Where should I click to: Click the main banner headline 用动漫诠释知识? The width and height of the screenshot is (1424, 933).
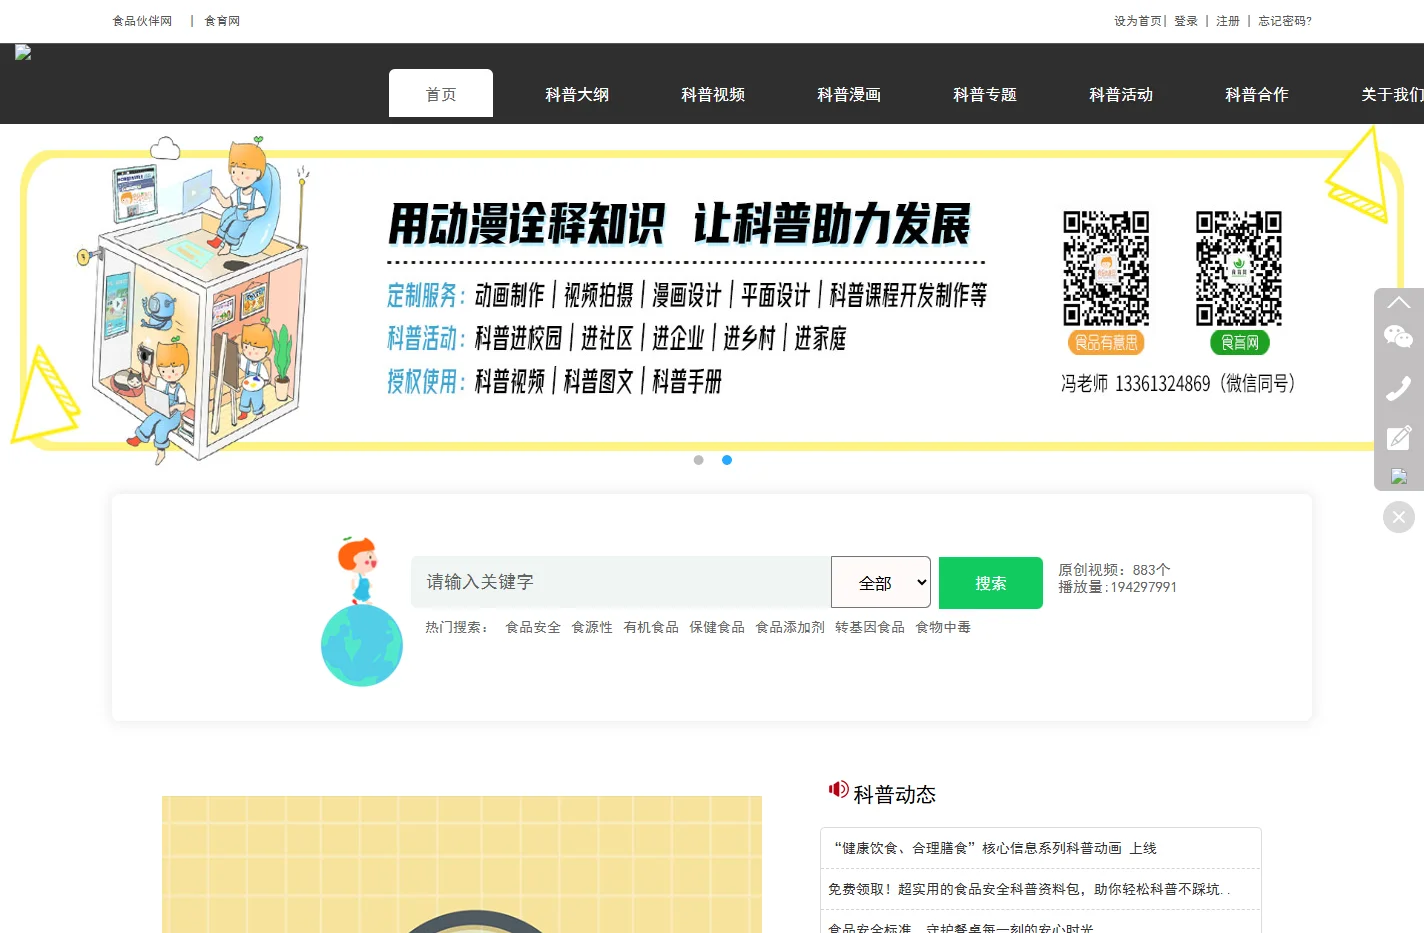coord(525,224)
